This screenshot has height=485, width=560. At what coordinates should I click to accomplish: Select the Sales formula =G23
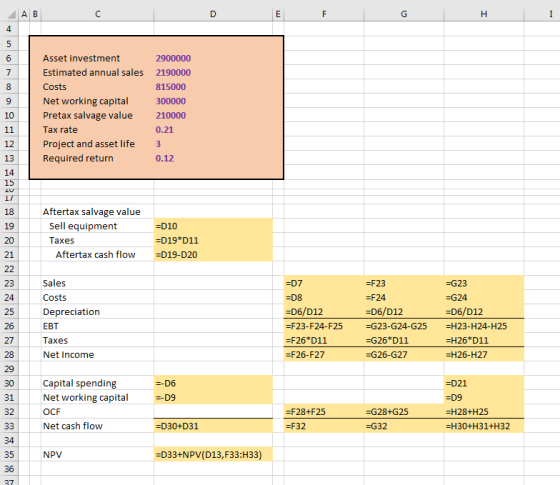tap(484, 283)
